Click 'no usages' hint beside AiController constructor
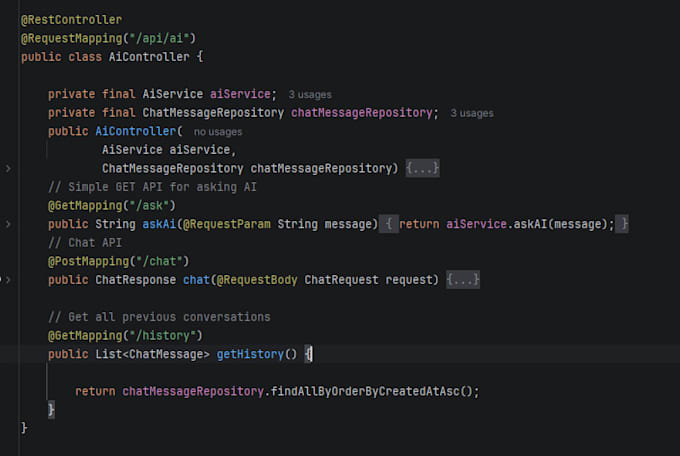 pos(218,132)
